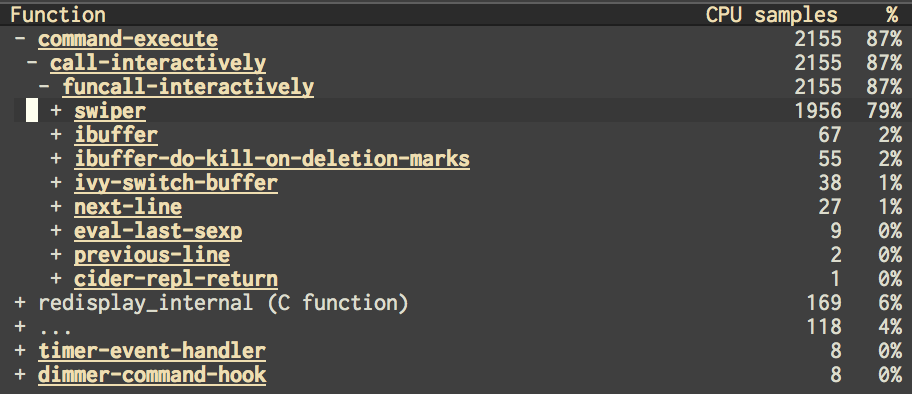912x394 pixels.
Task: Open eval-last-sexp function definition
Action: [158, 232]
